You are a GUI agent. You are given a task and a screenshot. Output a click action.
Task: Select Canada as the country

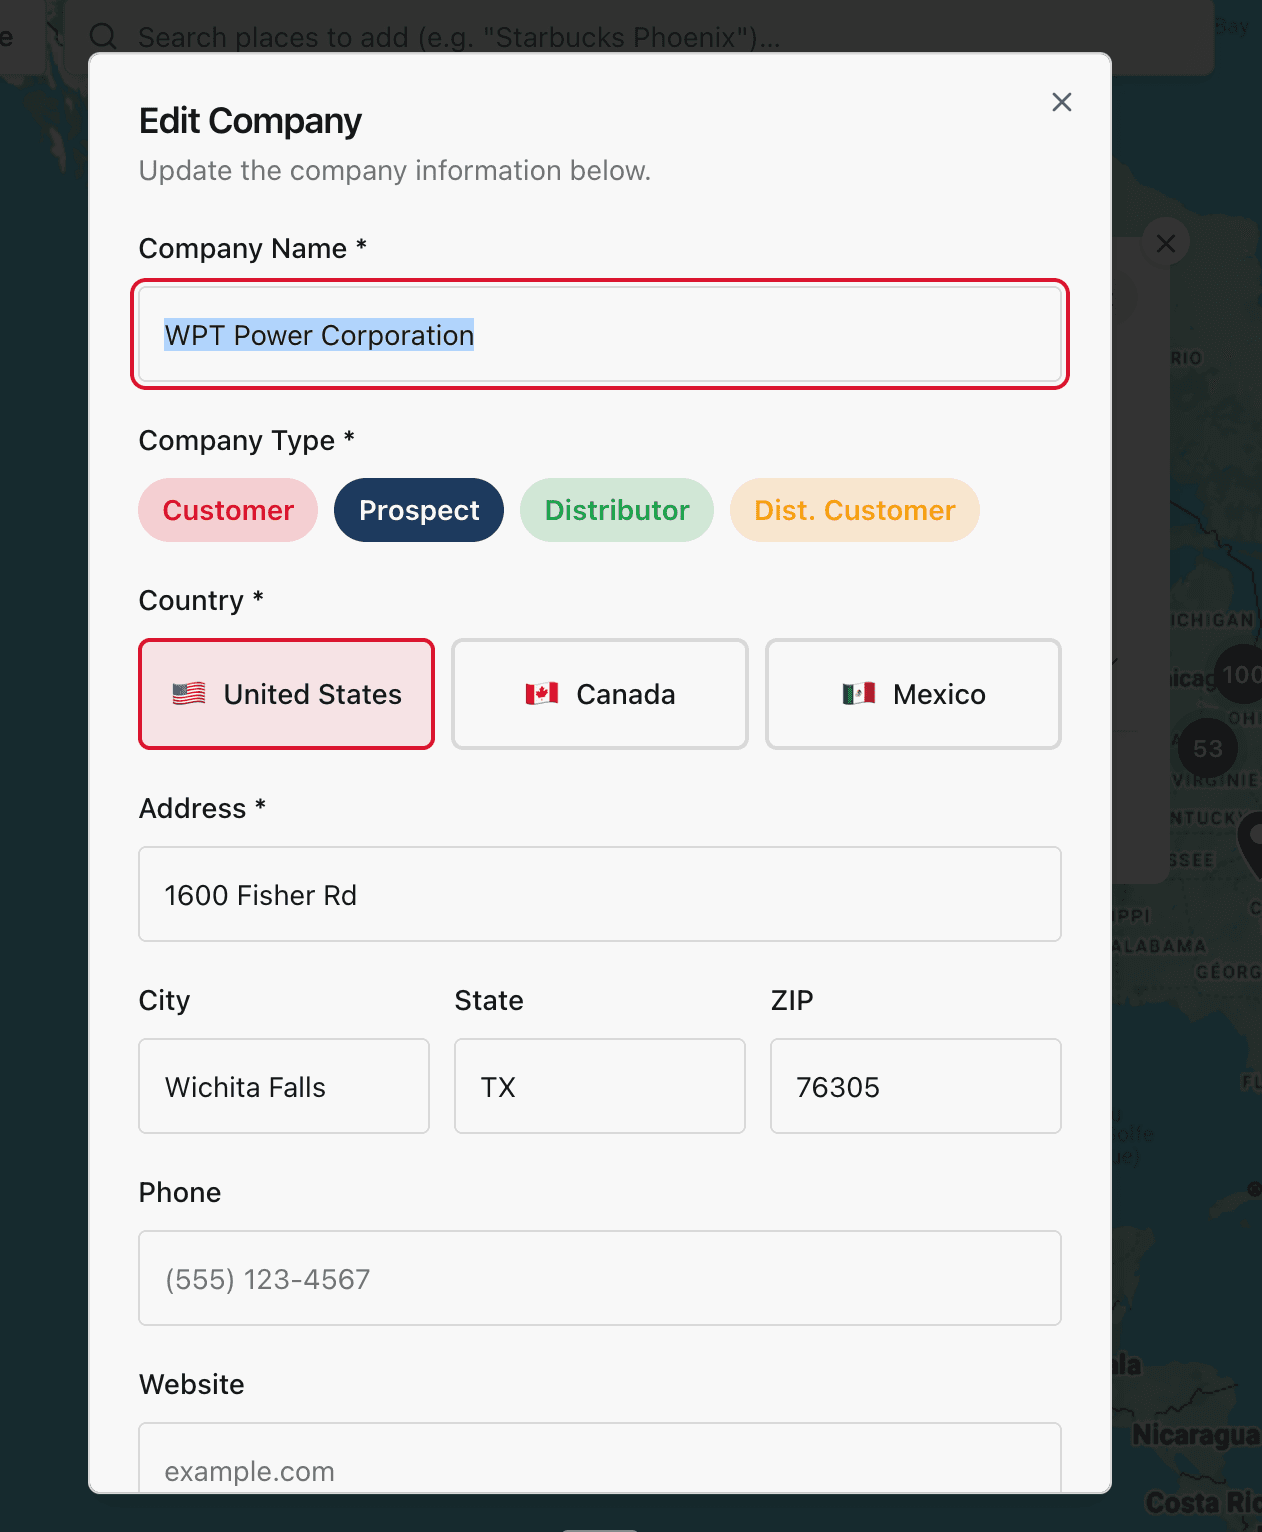(599, 694)
